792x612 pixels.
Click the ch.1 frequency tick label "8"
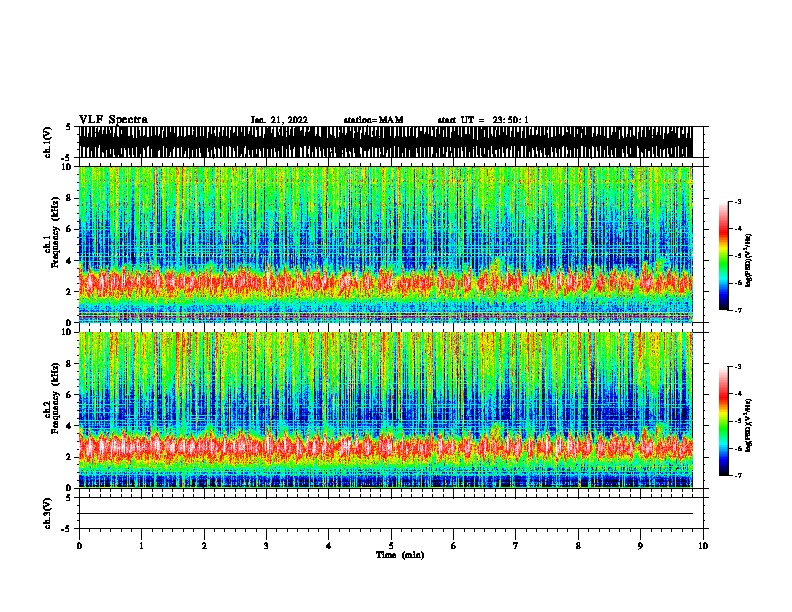pos(69,198)
